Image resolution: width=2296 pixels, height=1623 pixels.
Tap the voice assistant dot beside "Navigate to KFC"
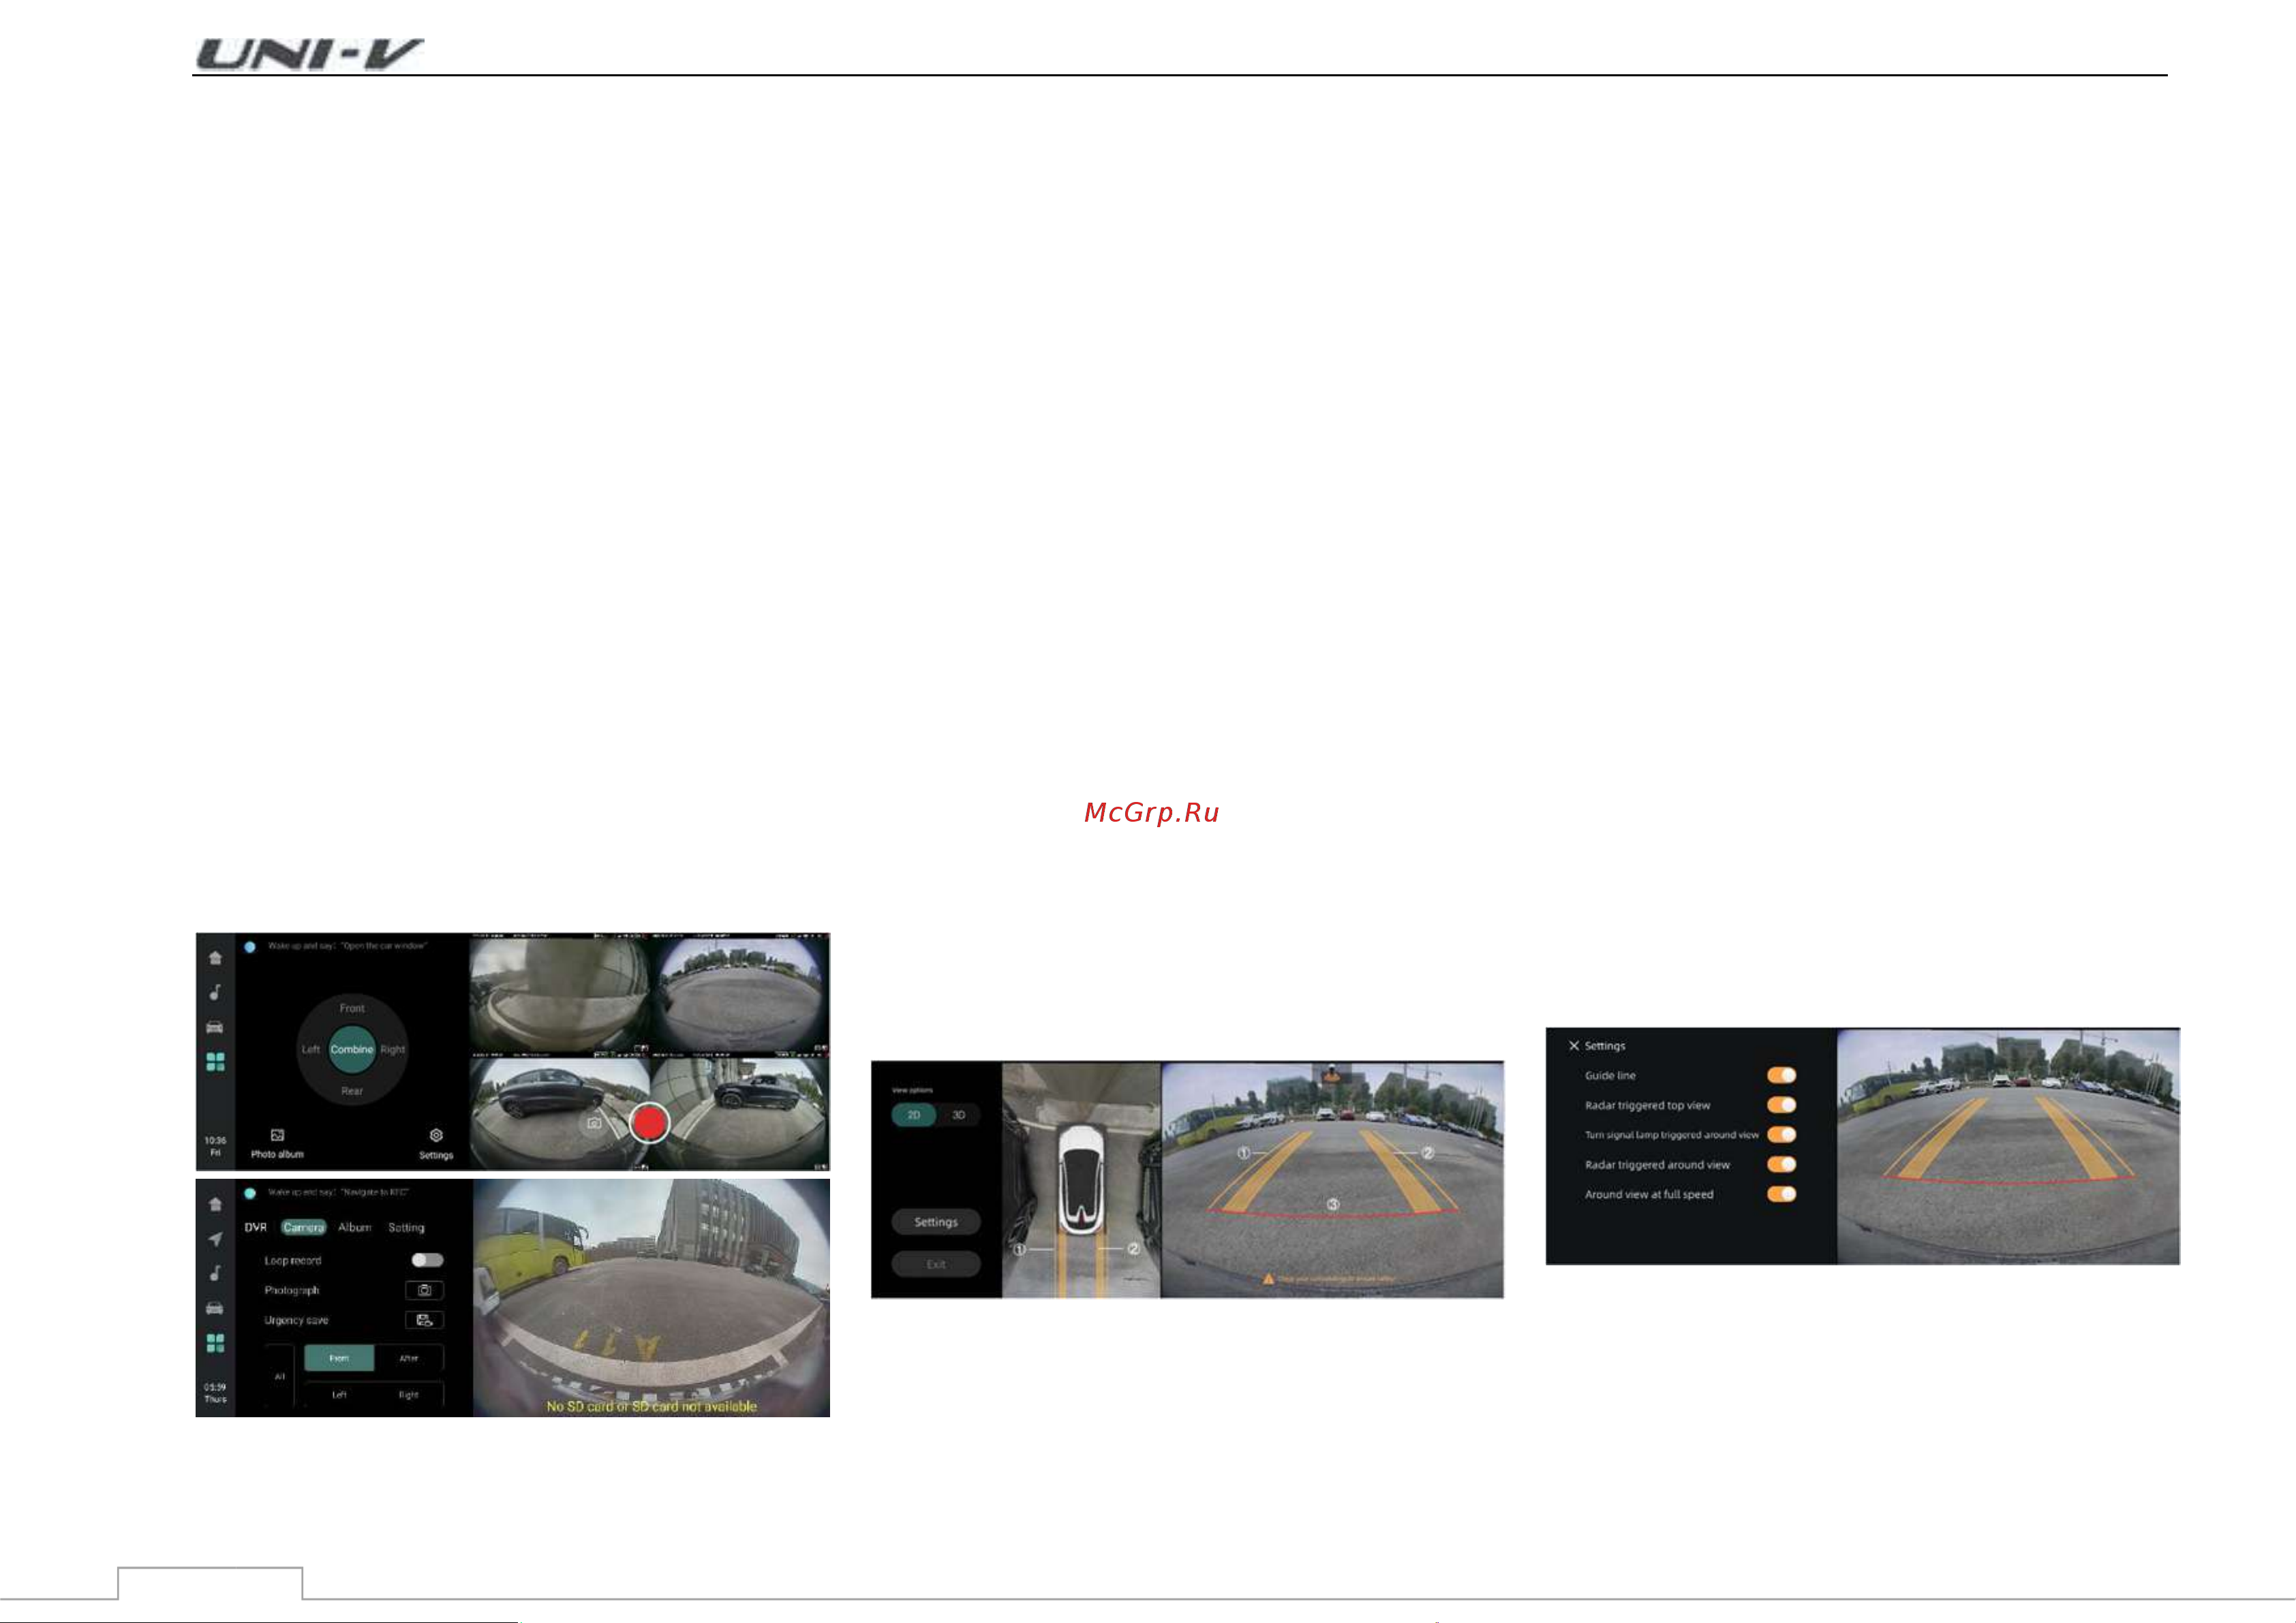(x=250, y=1193)
